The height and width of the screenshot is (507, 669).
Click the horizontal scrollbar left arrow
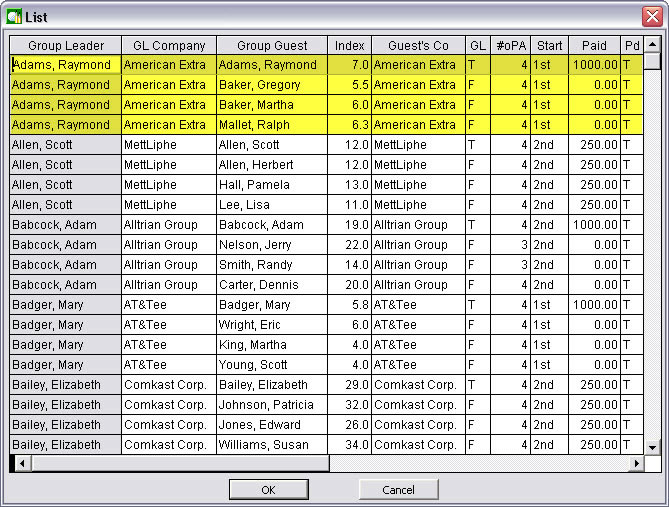(22, 463)
